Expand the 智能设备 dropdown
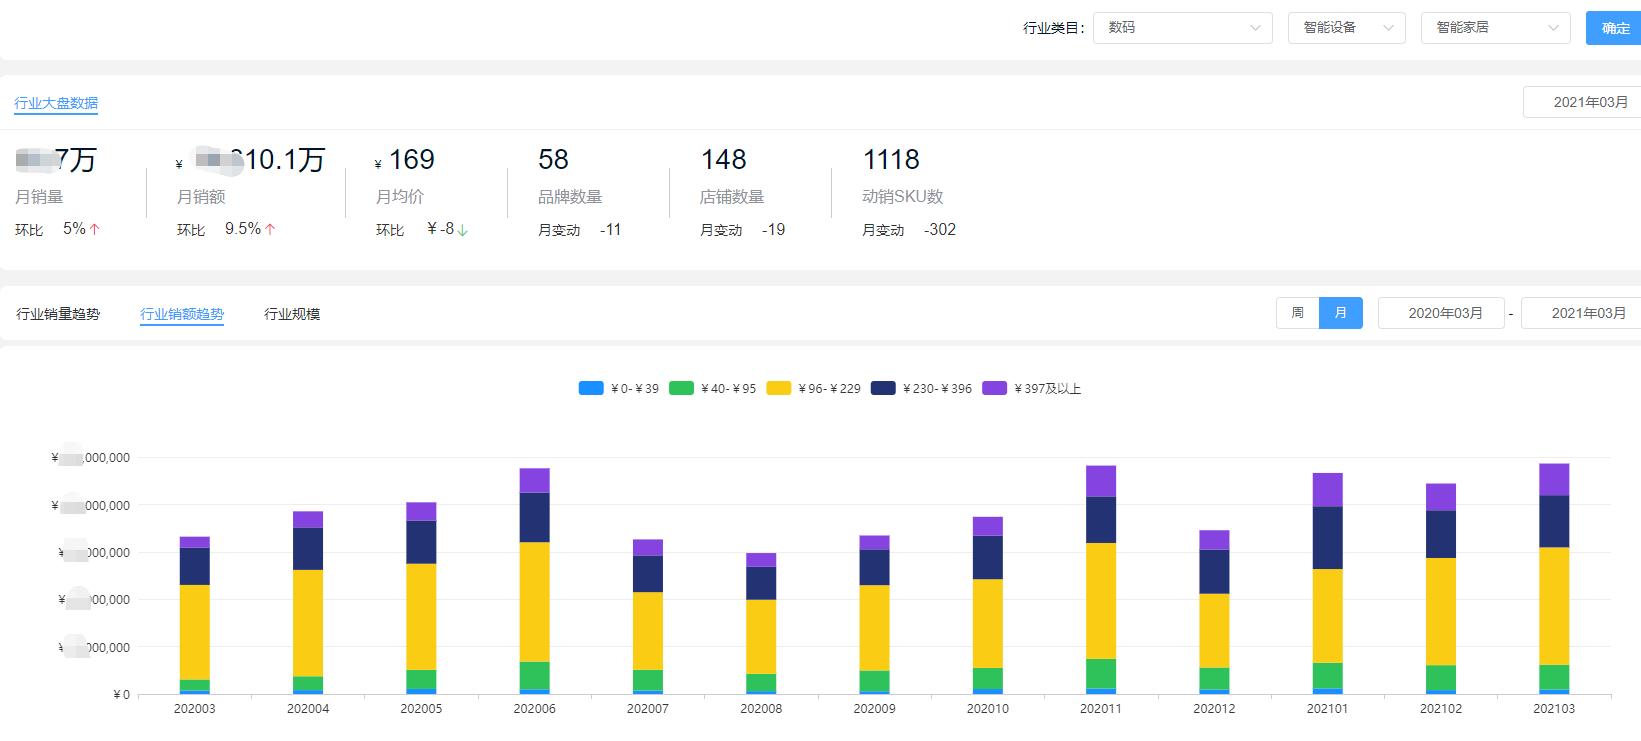 (1346, 28)
